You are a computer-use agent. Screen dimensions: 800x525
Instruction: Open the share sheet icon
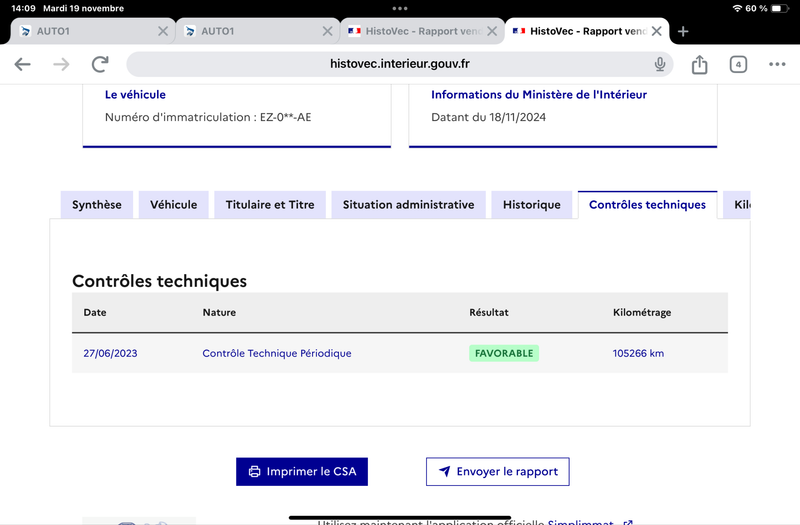click(x=699, y=64)
